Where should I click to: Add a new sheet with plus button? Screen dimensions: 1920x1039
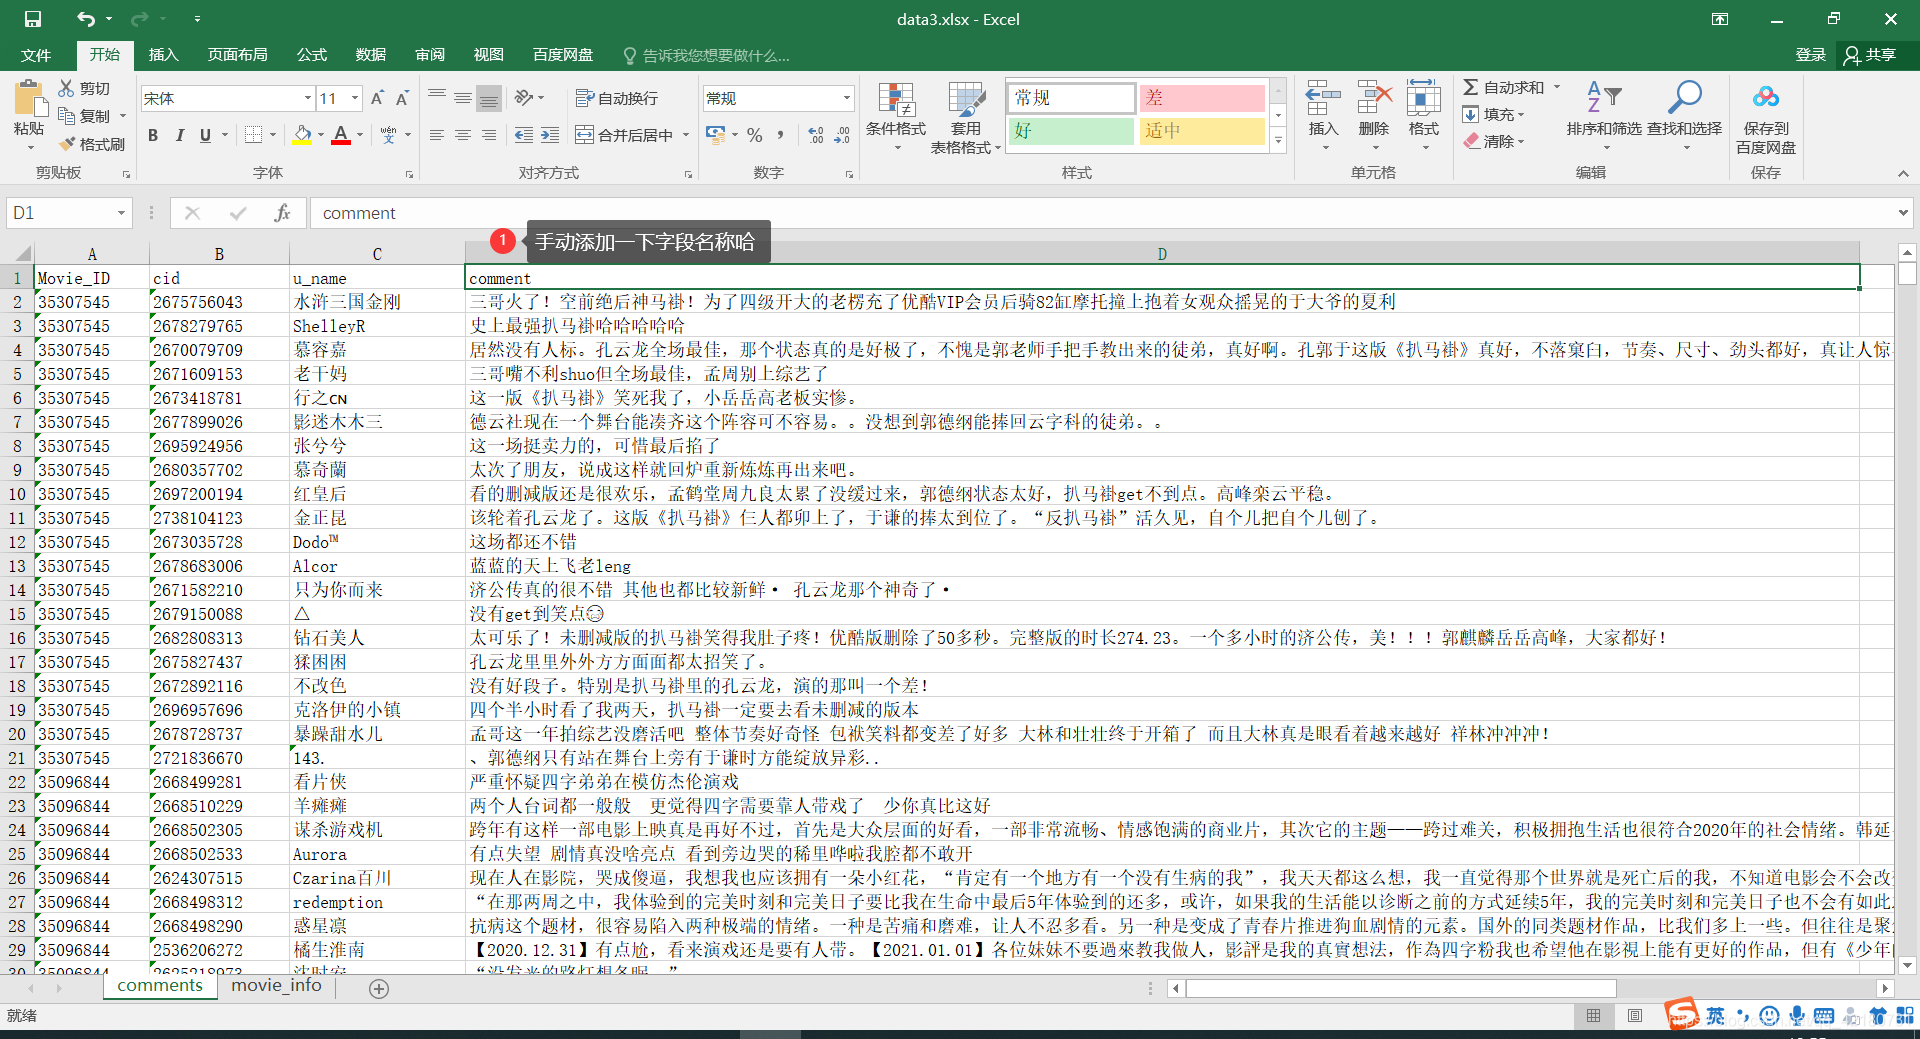(x=379, y=989)
